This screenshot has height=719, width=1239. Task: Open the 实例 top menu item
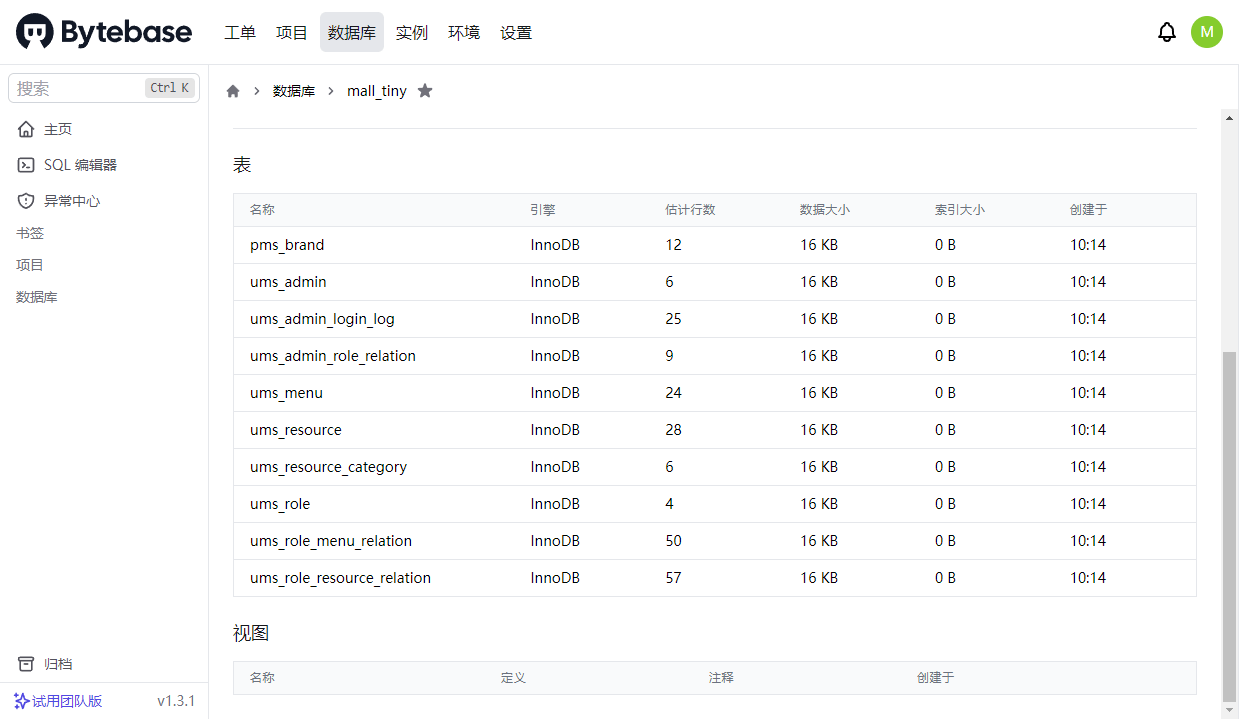pos(412,32)
